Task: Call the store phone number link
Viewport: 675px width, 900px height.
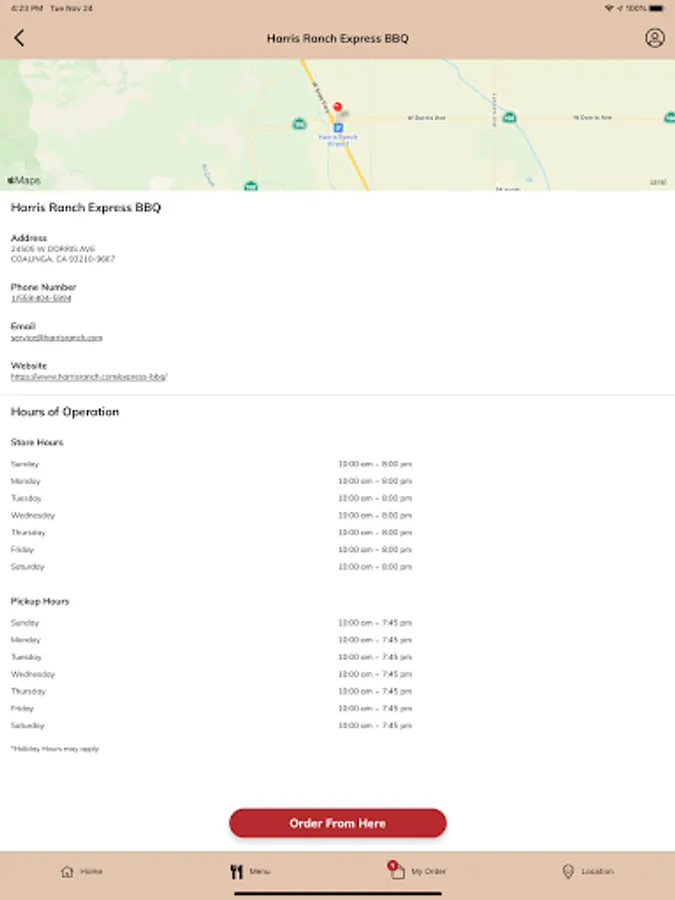Action: click(41, 298)
